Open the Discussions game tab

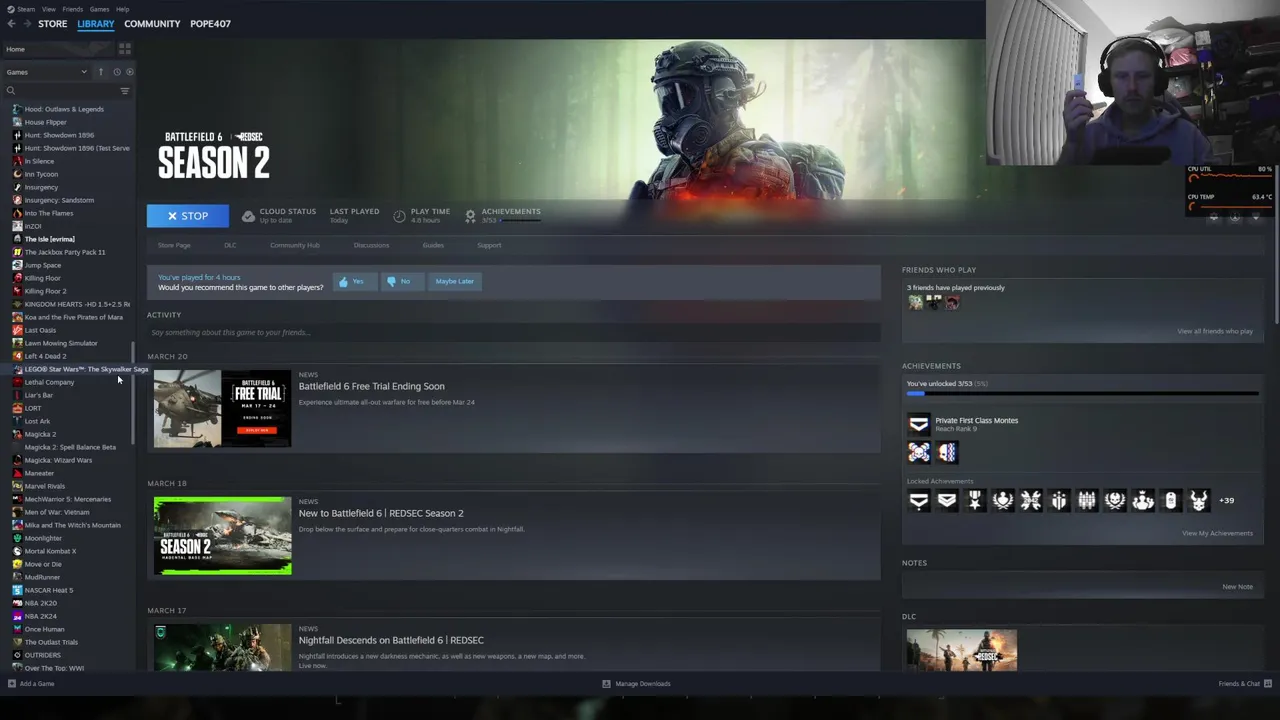(x=371, y=245)
